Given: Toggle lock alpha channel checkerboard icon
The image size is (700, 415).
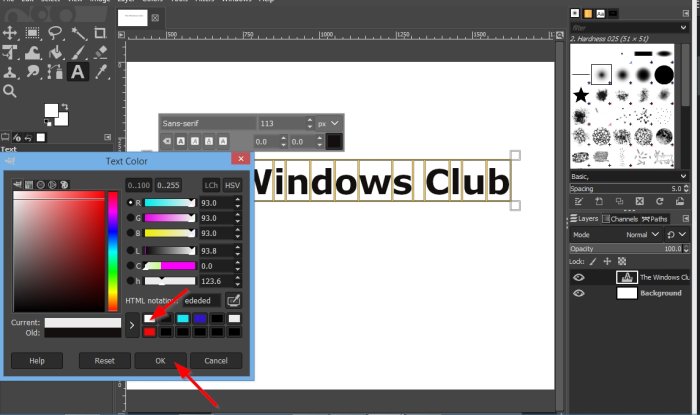Looking at the screenshot, I should [622, 261].
